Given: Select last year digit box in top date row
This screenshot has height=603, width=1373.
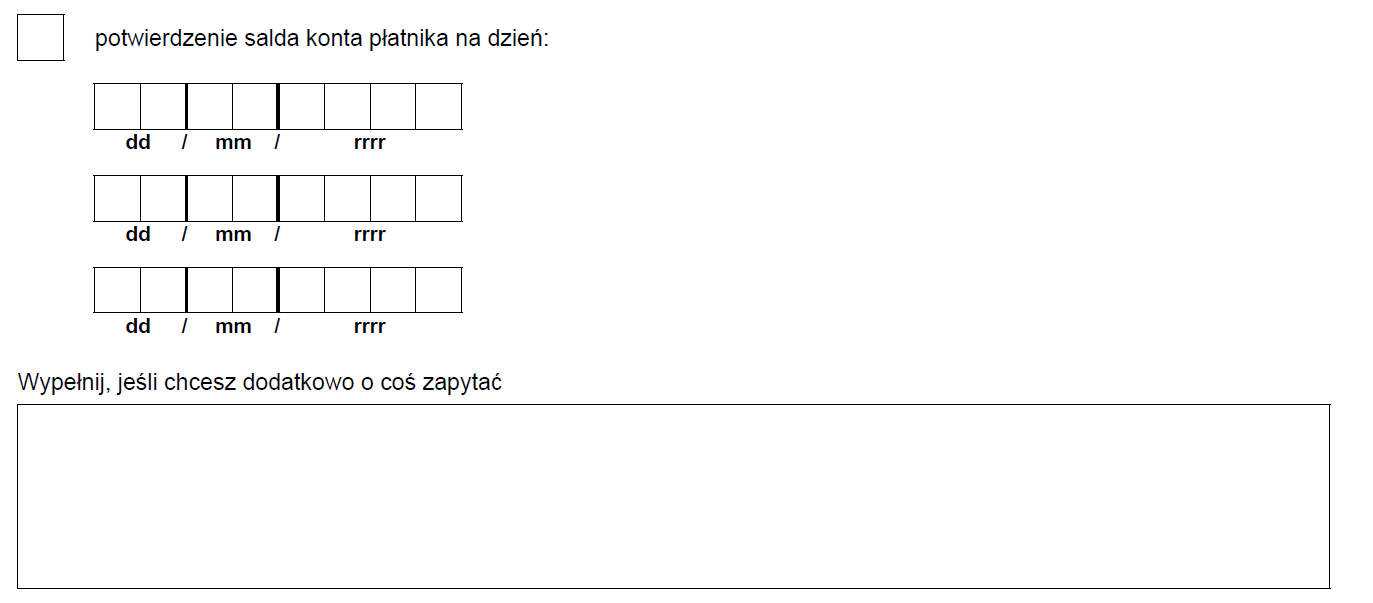Looking at the screenshot, I should tap(439, 106).
